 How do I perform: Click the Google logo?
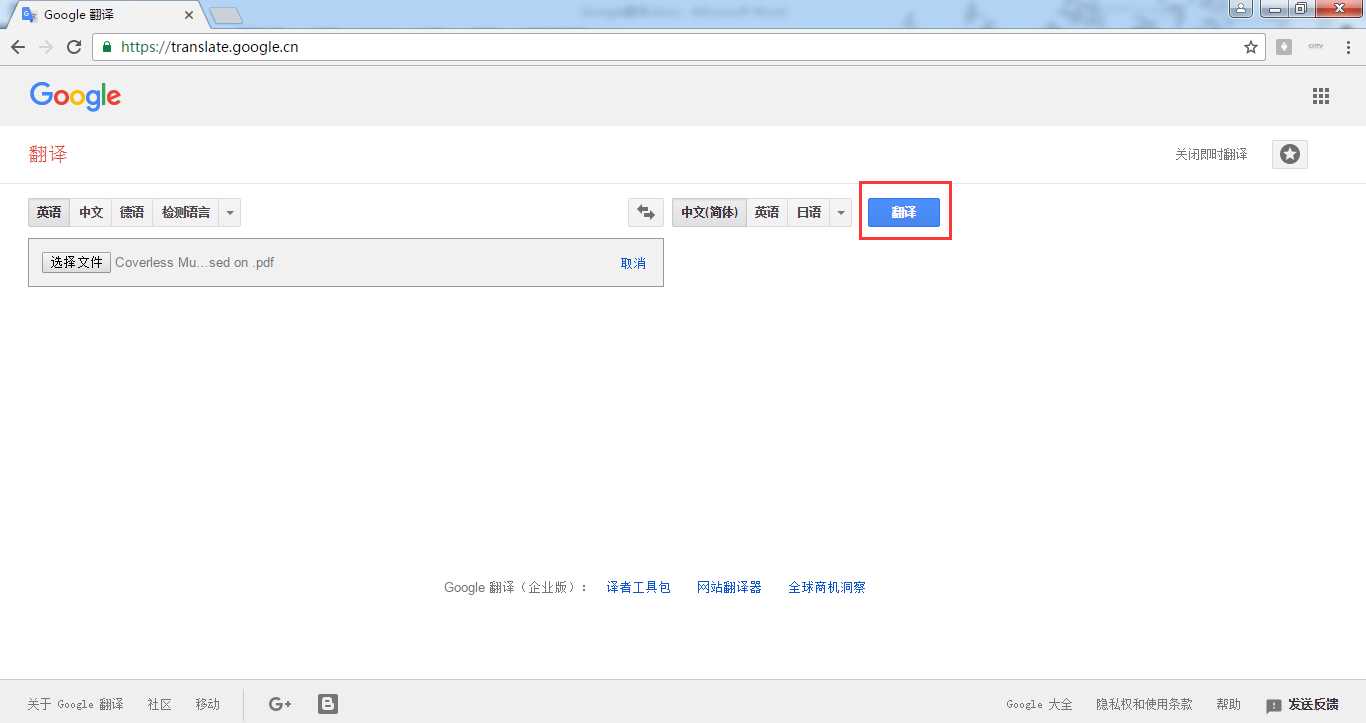point(75,96)
